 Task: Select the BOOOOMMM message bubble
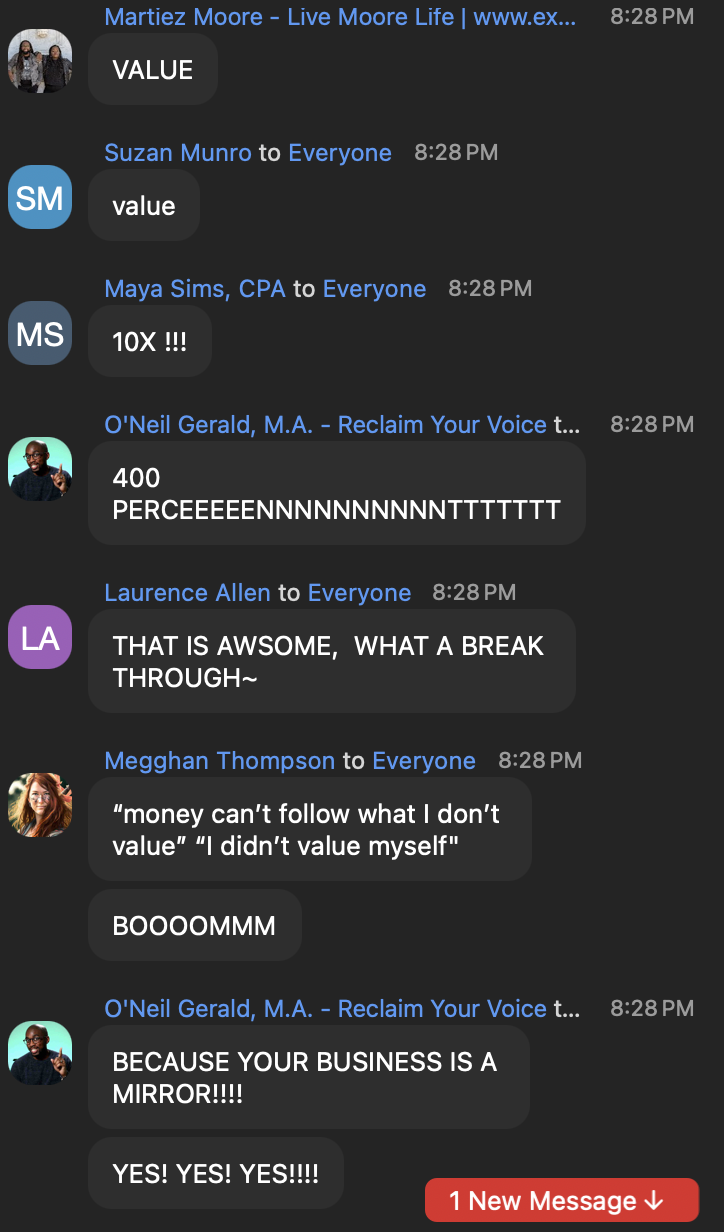pyautogui.click(x=194, y=926)
